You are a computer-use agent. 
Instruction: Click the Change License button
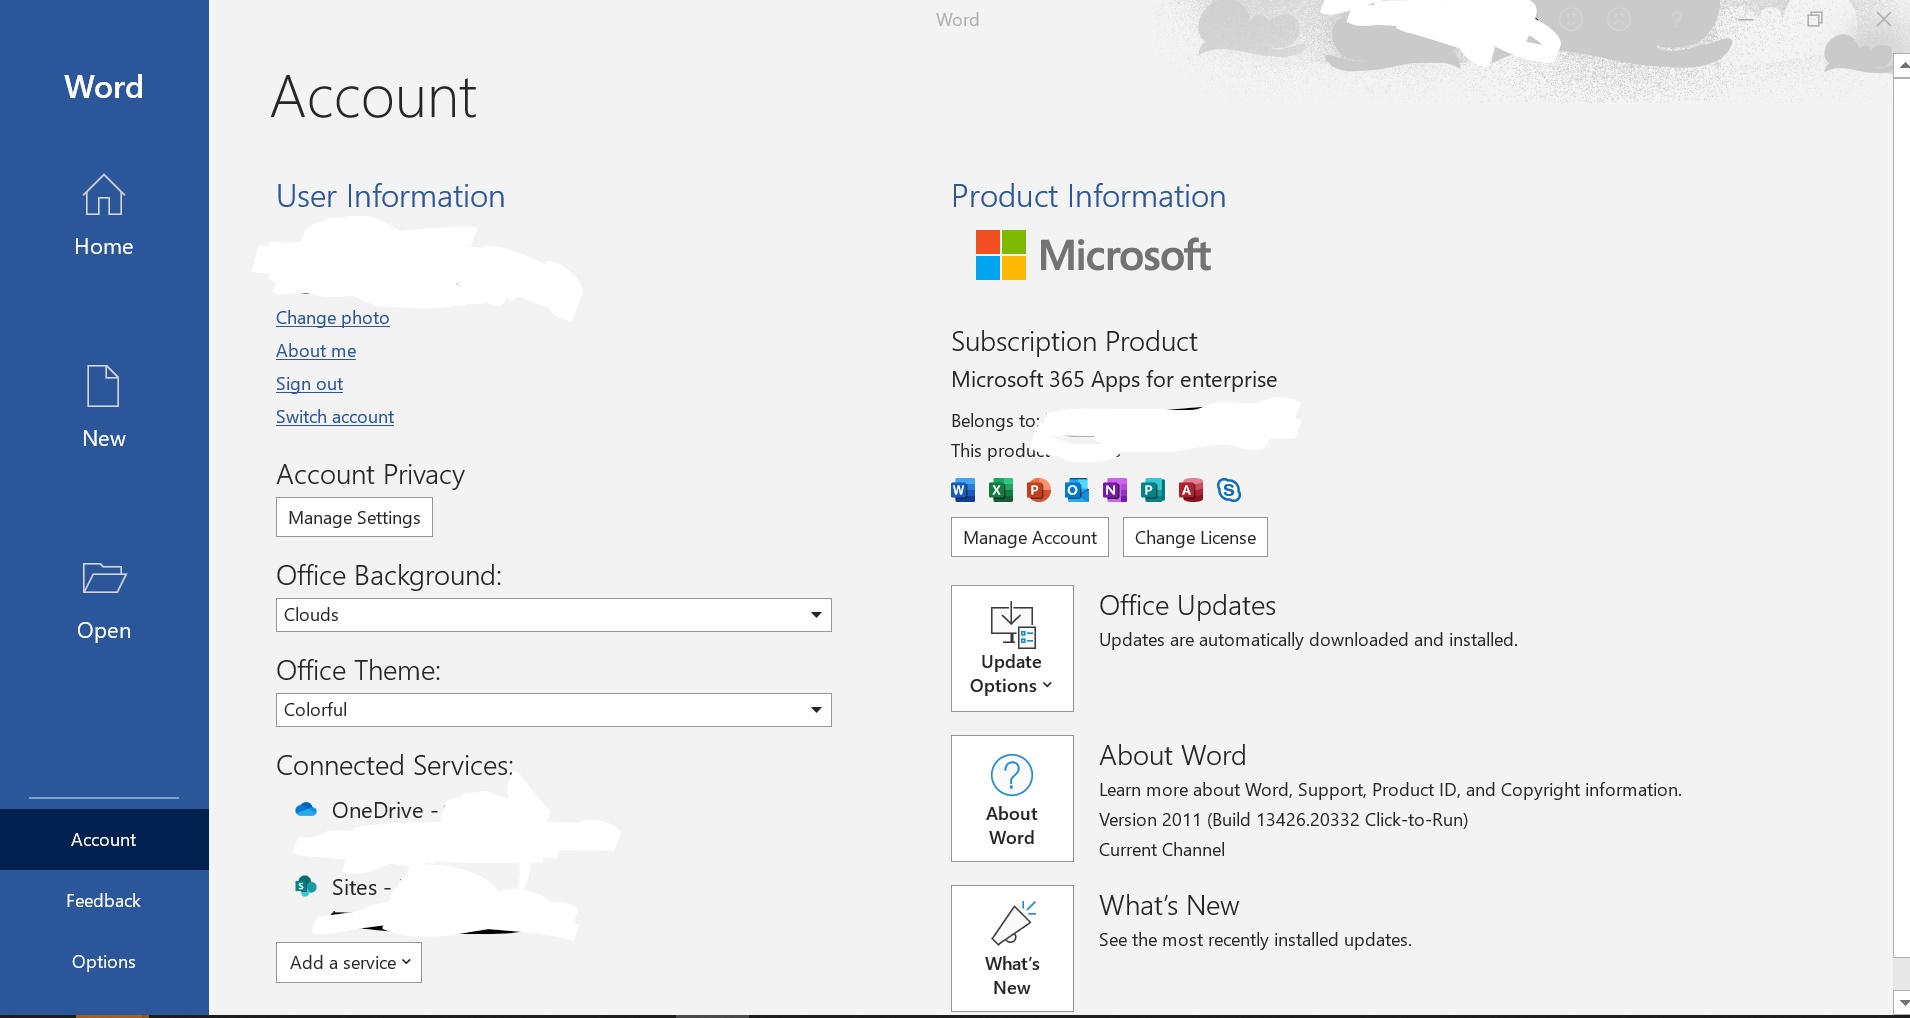(1195, 538)
